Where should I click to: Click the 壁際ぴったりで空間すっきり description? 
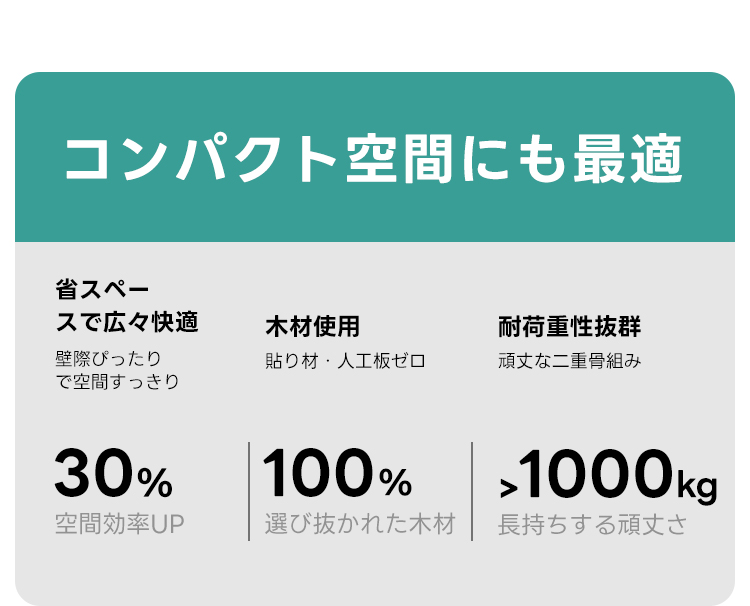(x=117, y=369)
